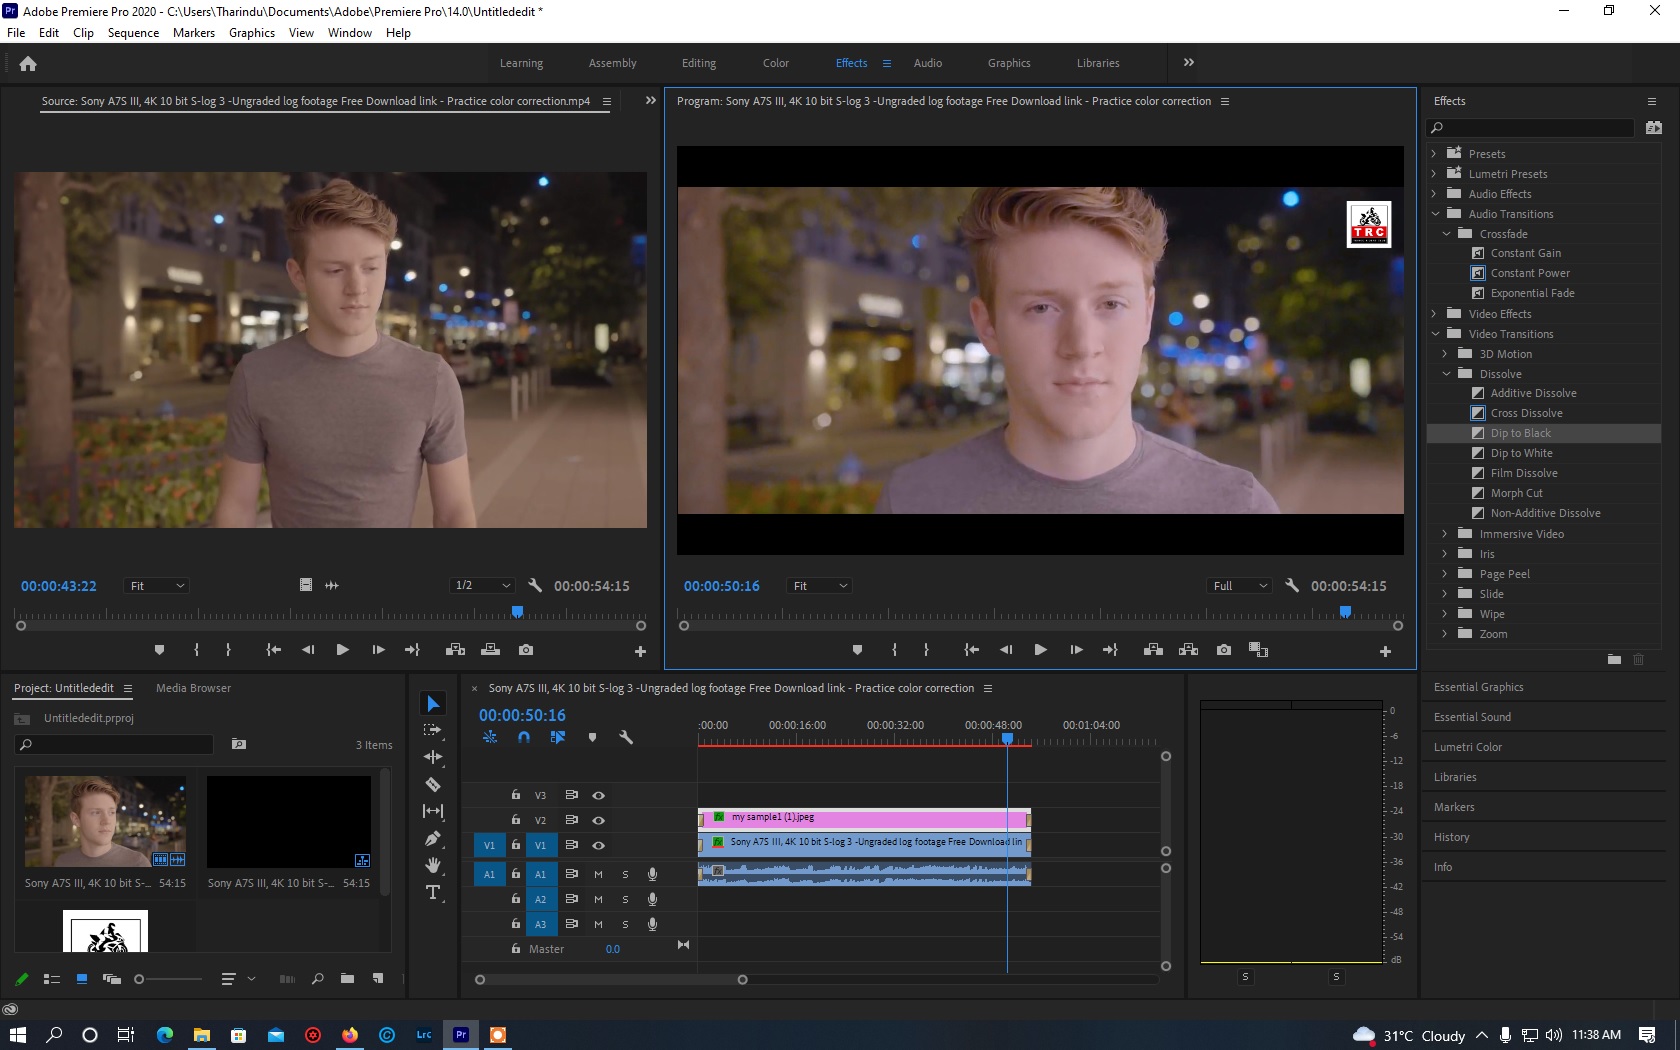Hide the V2 track using its eye icon
Screen dimensions: 1680x1050
pos(598,820)
